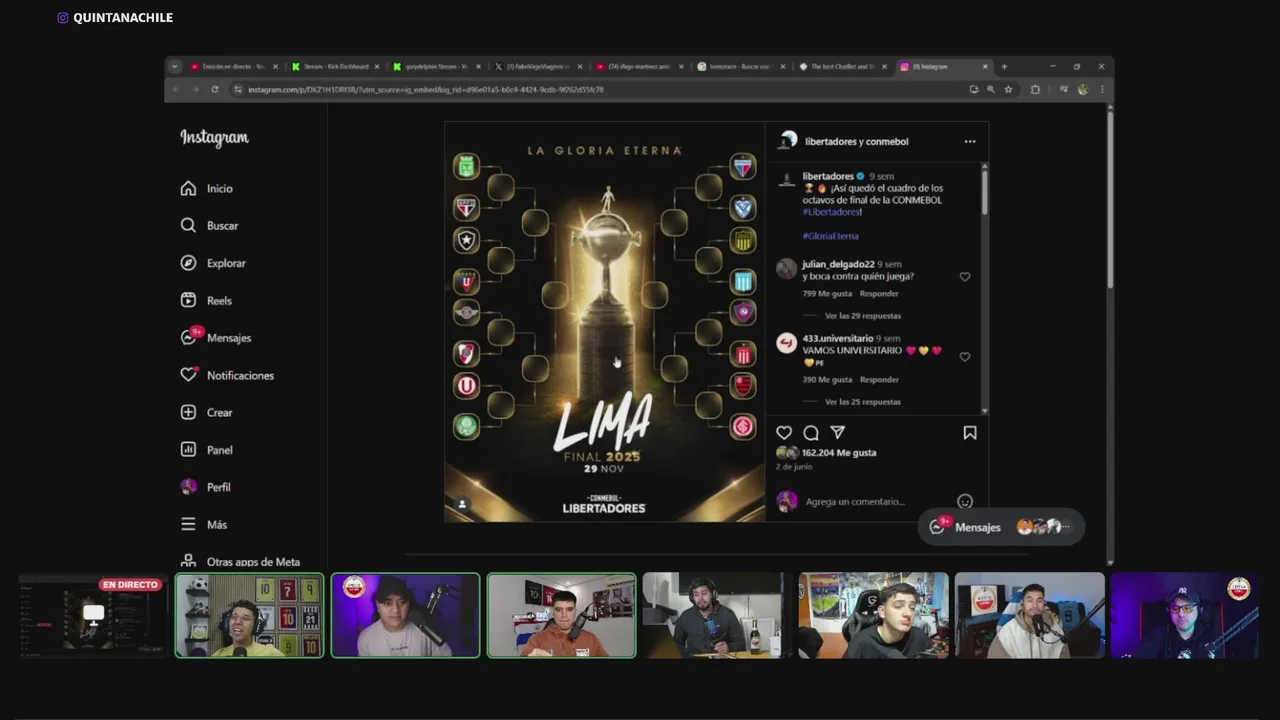Open the floating Mensajes widget

coord(1001,527)
